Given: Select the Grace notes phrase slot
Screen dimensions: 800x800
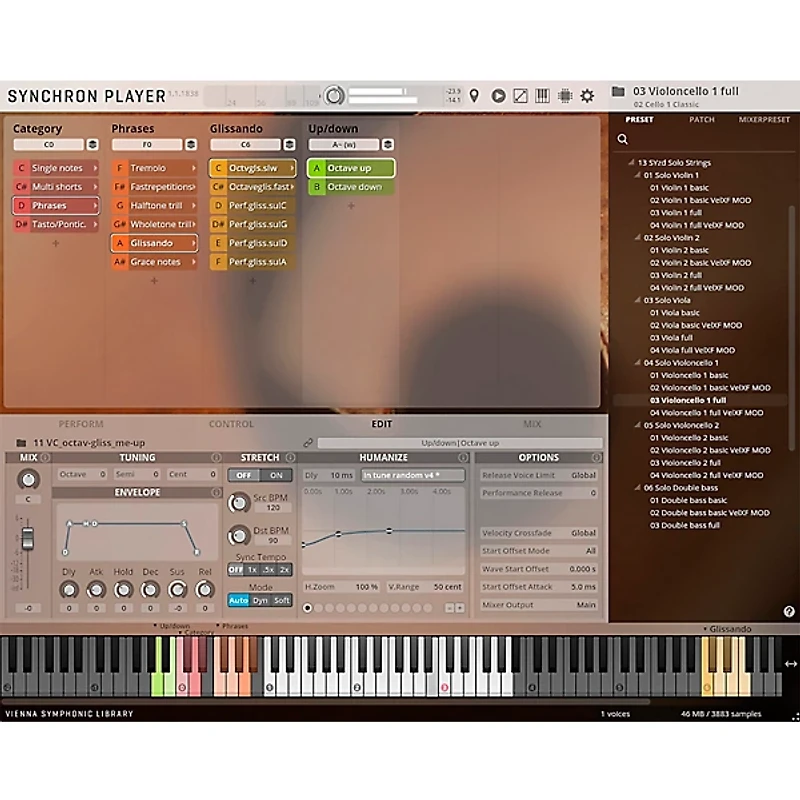Looking at the screenshot, I should pos(154,262).
